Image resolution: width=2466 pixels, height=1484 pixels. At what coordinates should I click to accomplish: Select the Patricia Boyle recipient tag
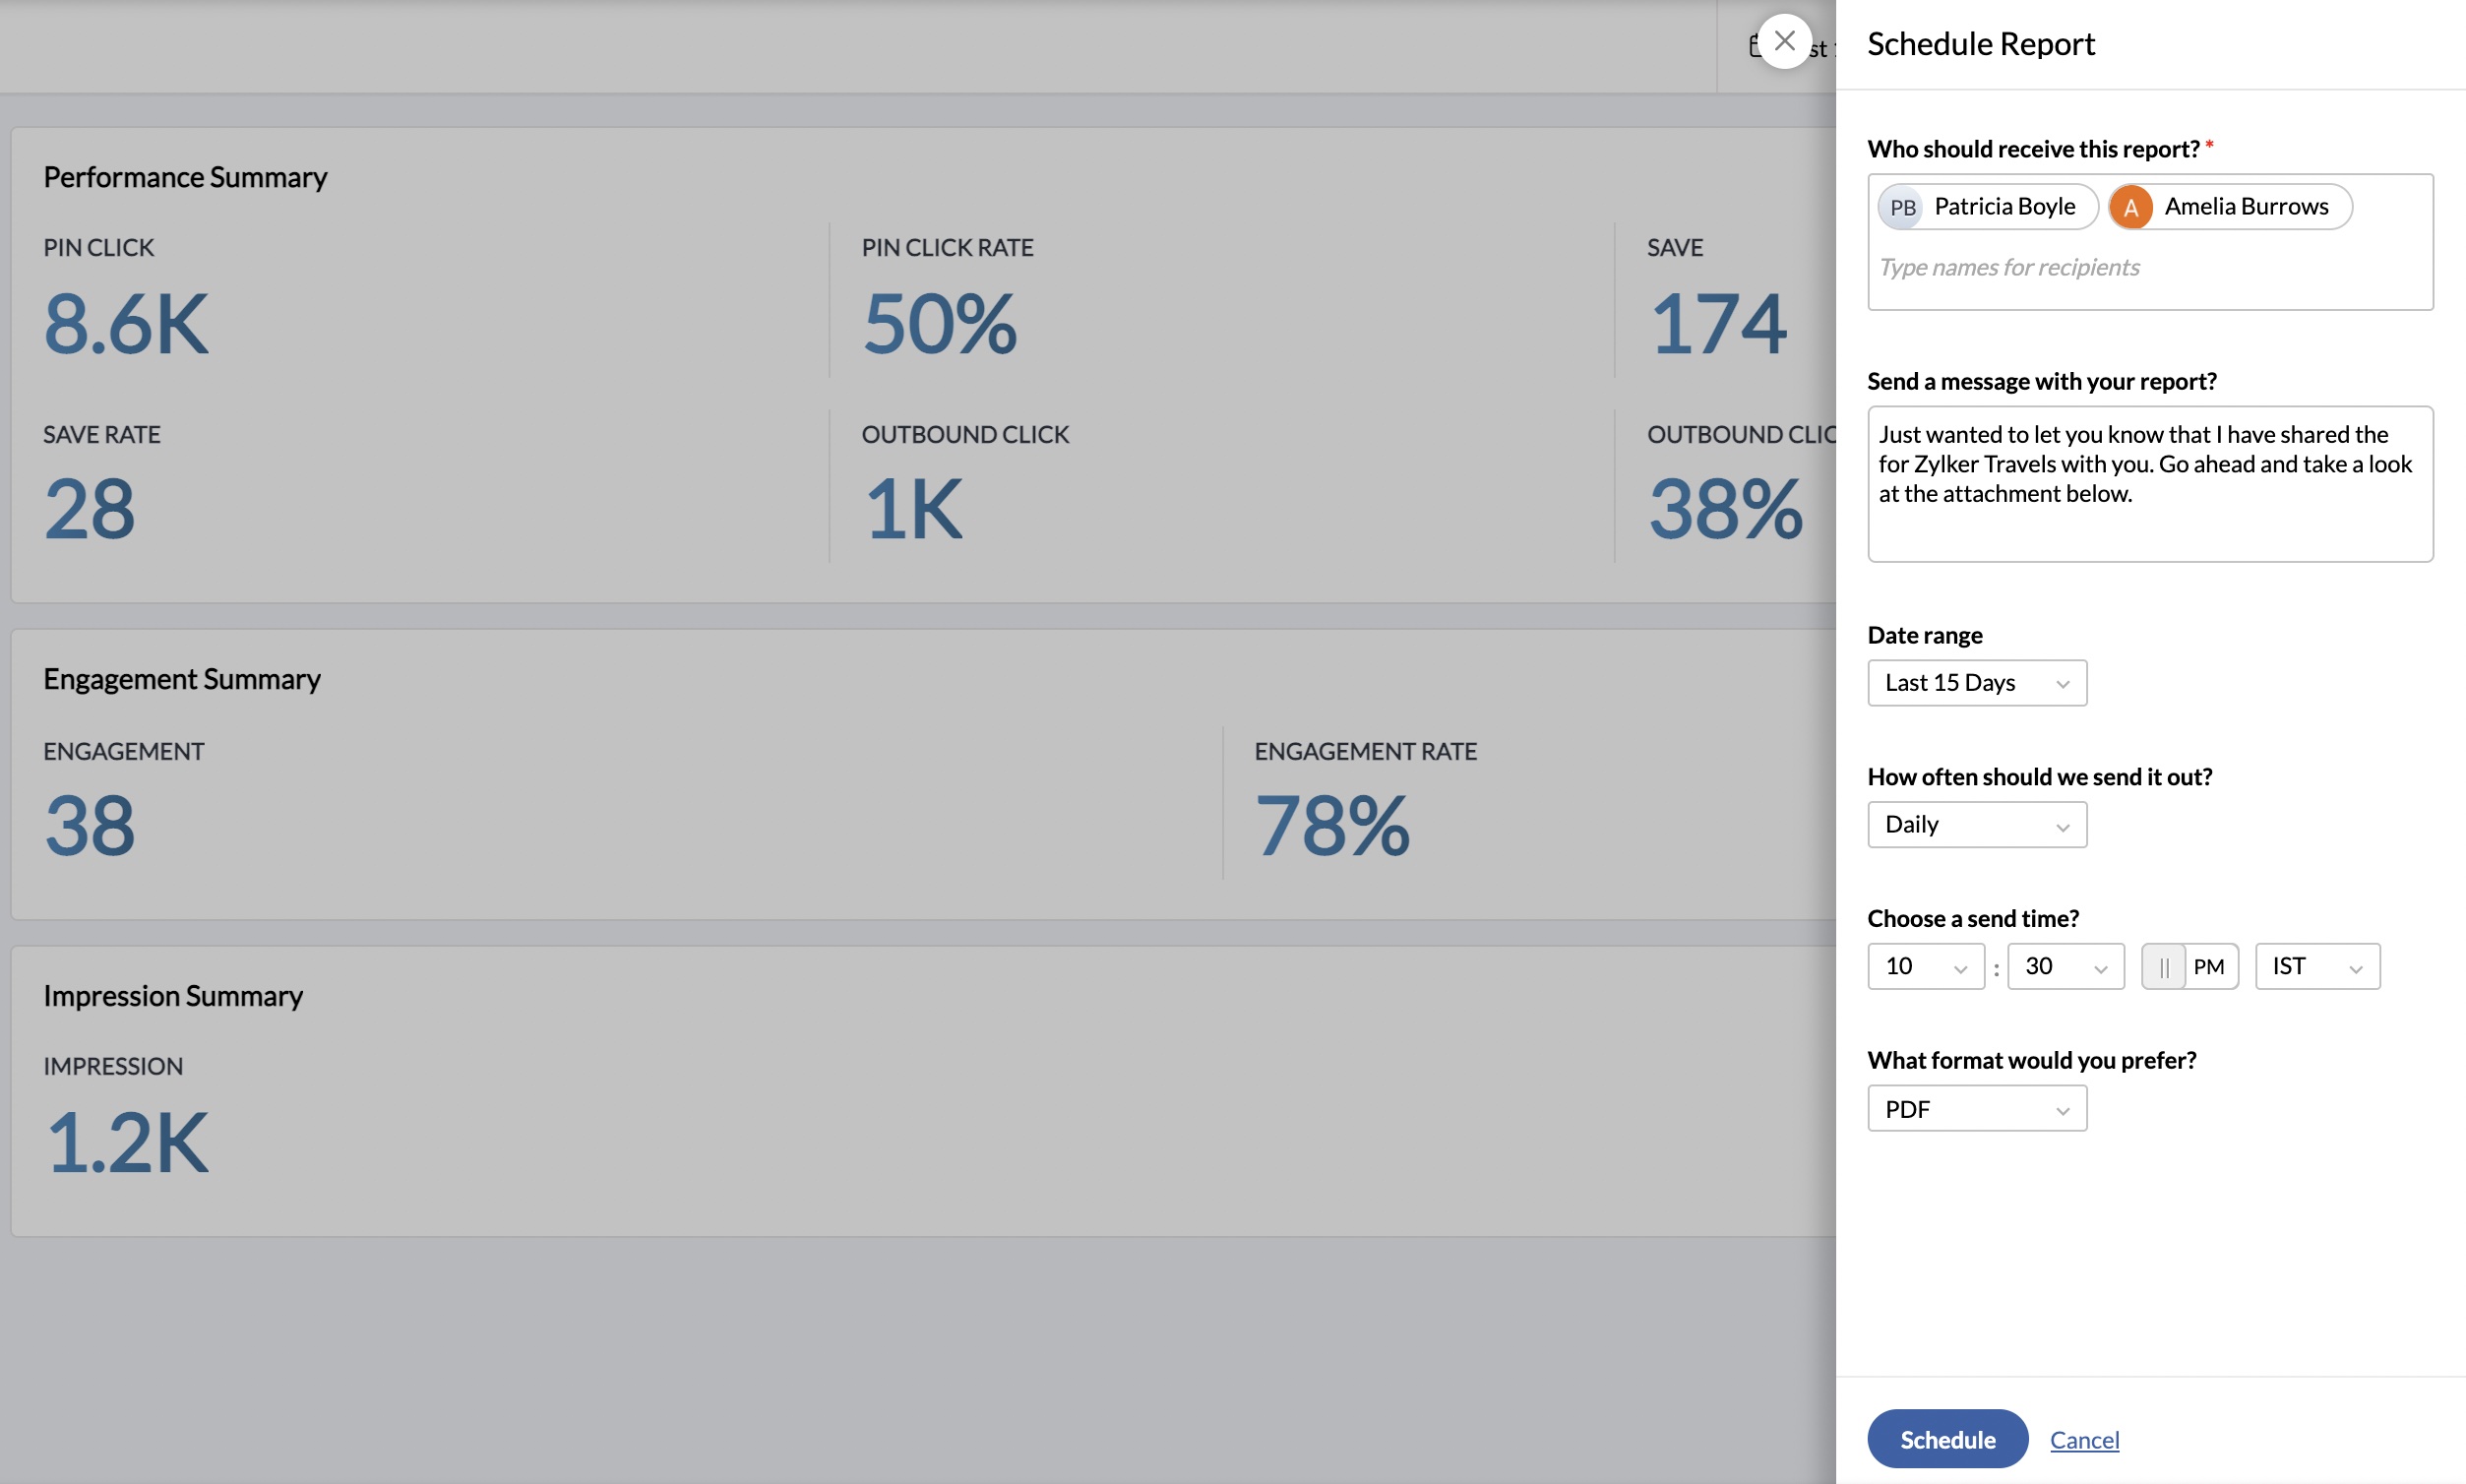(2003, 207)
